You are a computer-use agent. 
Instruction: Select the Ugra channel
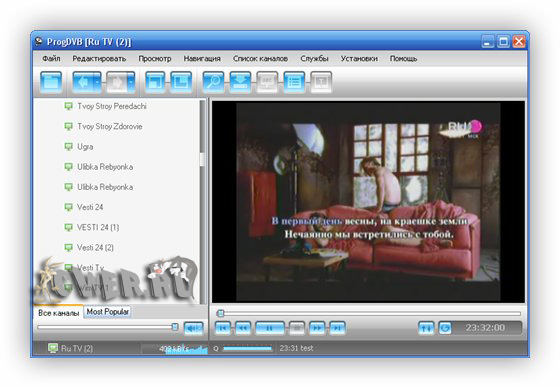tap(85, 147)
